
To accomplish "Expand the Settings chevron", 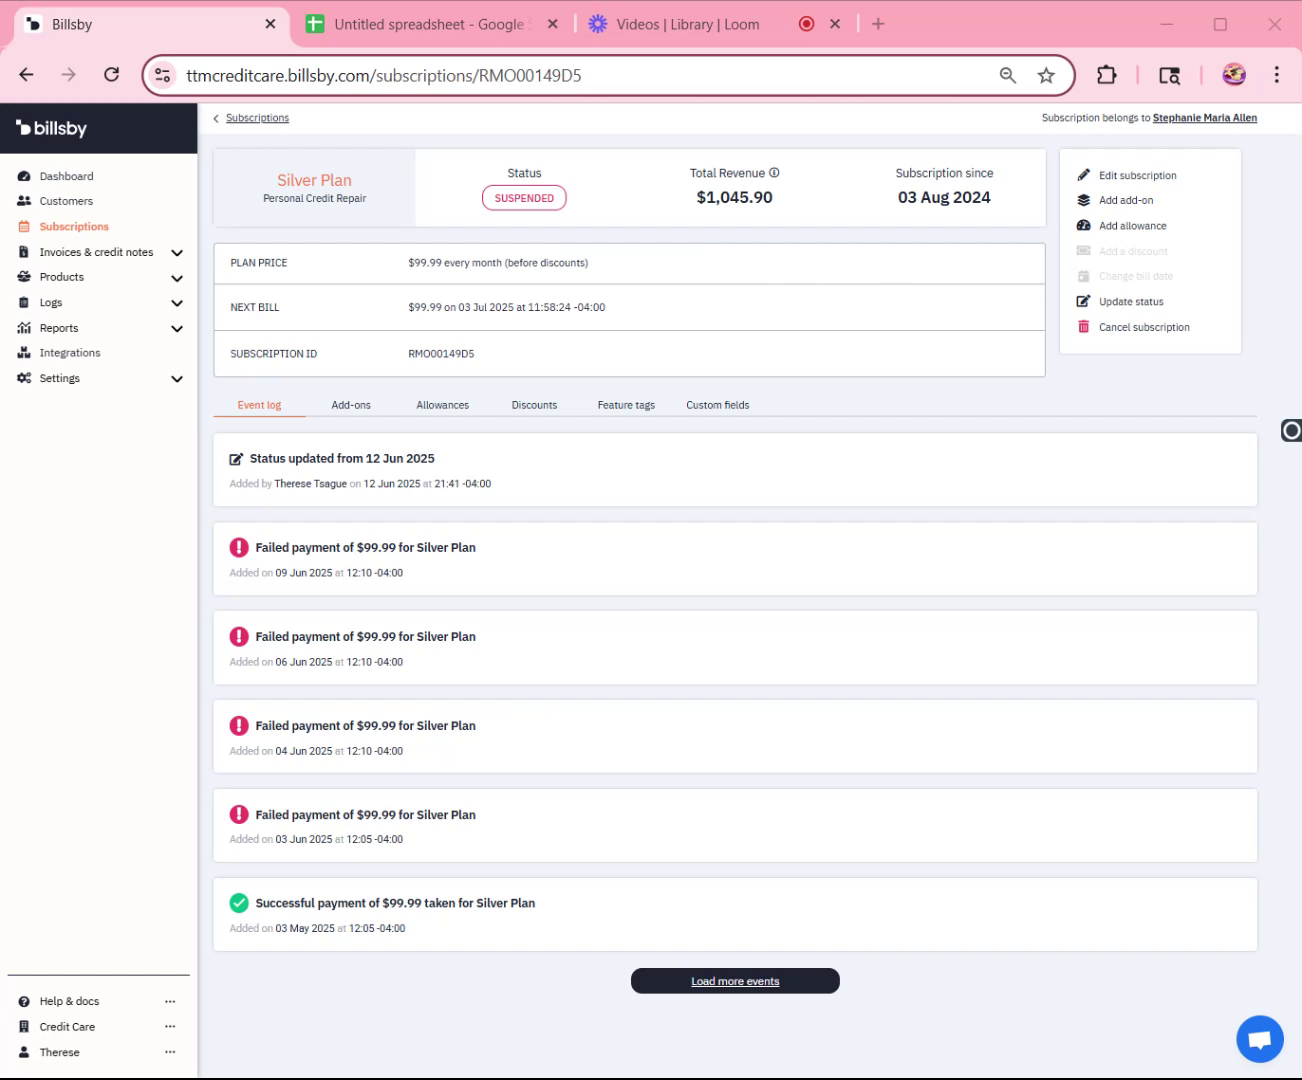I will [177, 379].
